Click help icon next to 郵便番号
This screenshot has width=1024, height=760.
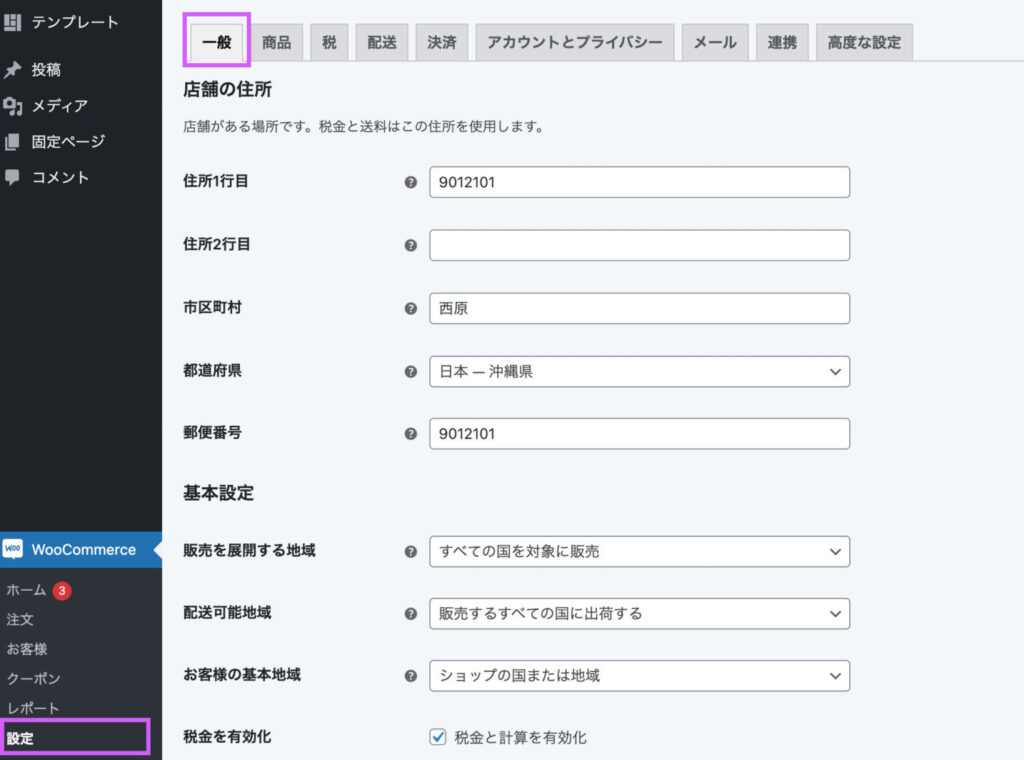point(411,434)
